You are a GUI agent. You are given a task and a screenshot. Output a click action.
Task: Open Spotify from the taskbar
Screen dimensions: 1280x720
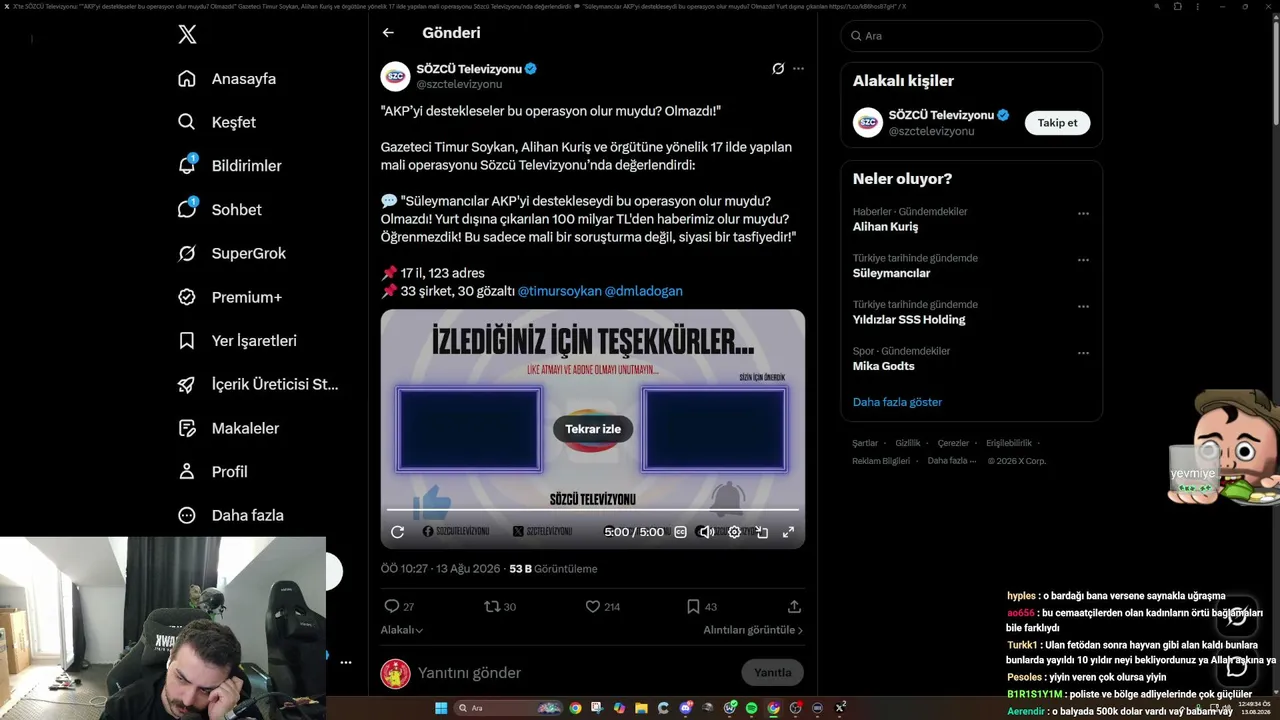click(751, 708)
